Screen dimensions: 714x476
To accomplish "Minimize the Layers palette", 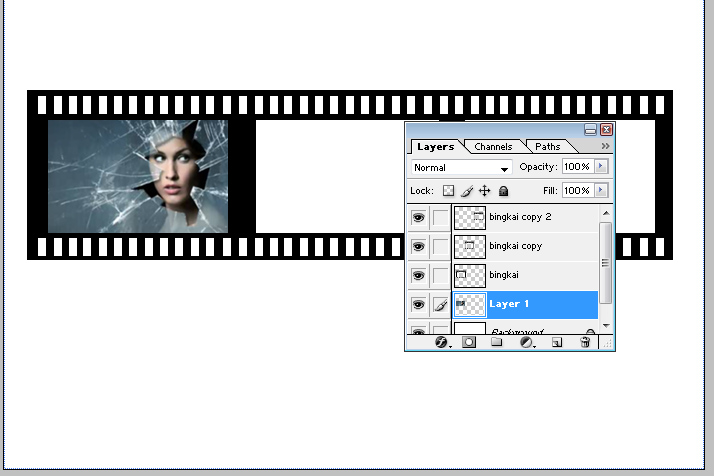I will pyautogui.click(x=590, y=130).
